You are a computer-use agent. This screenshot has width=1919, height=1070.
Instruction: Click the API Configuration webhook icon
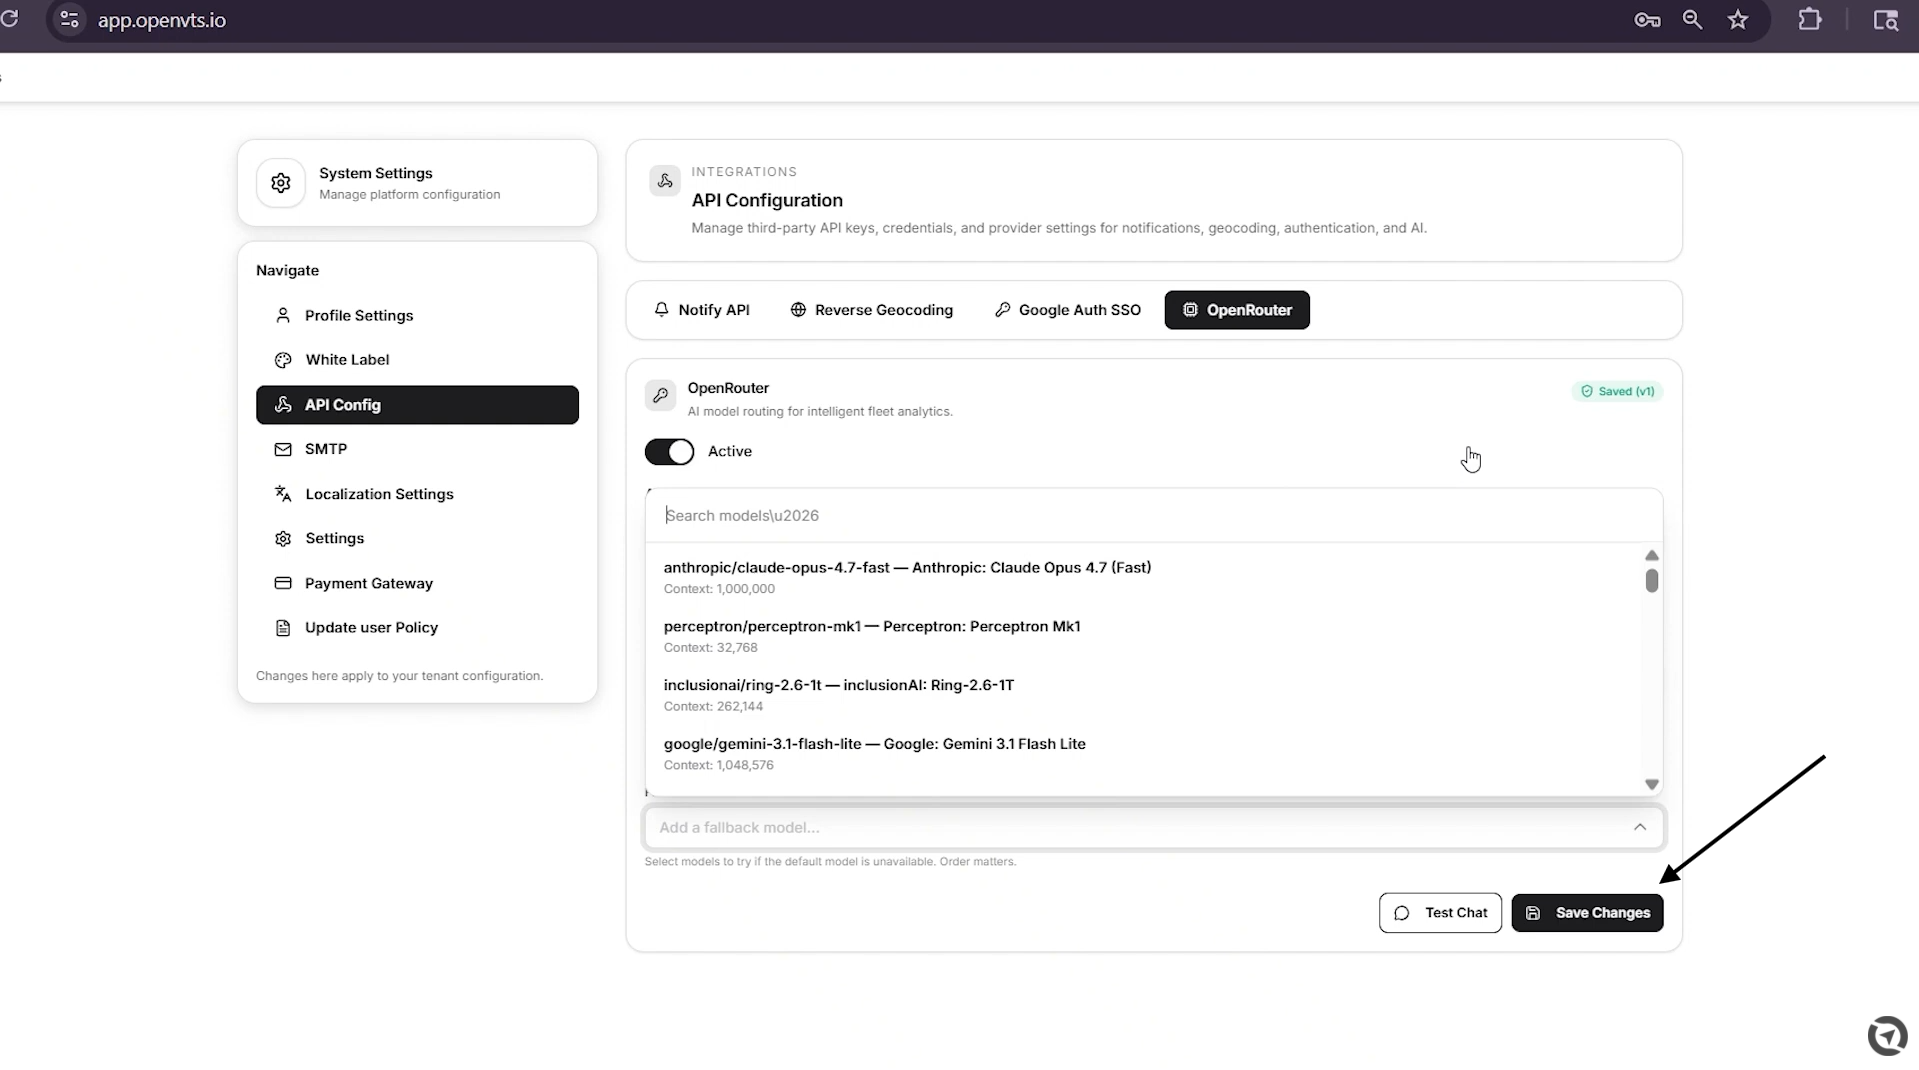tap(665, 181)
